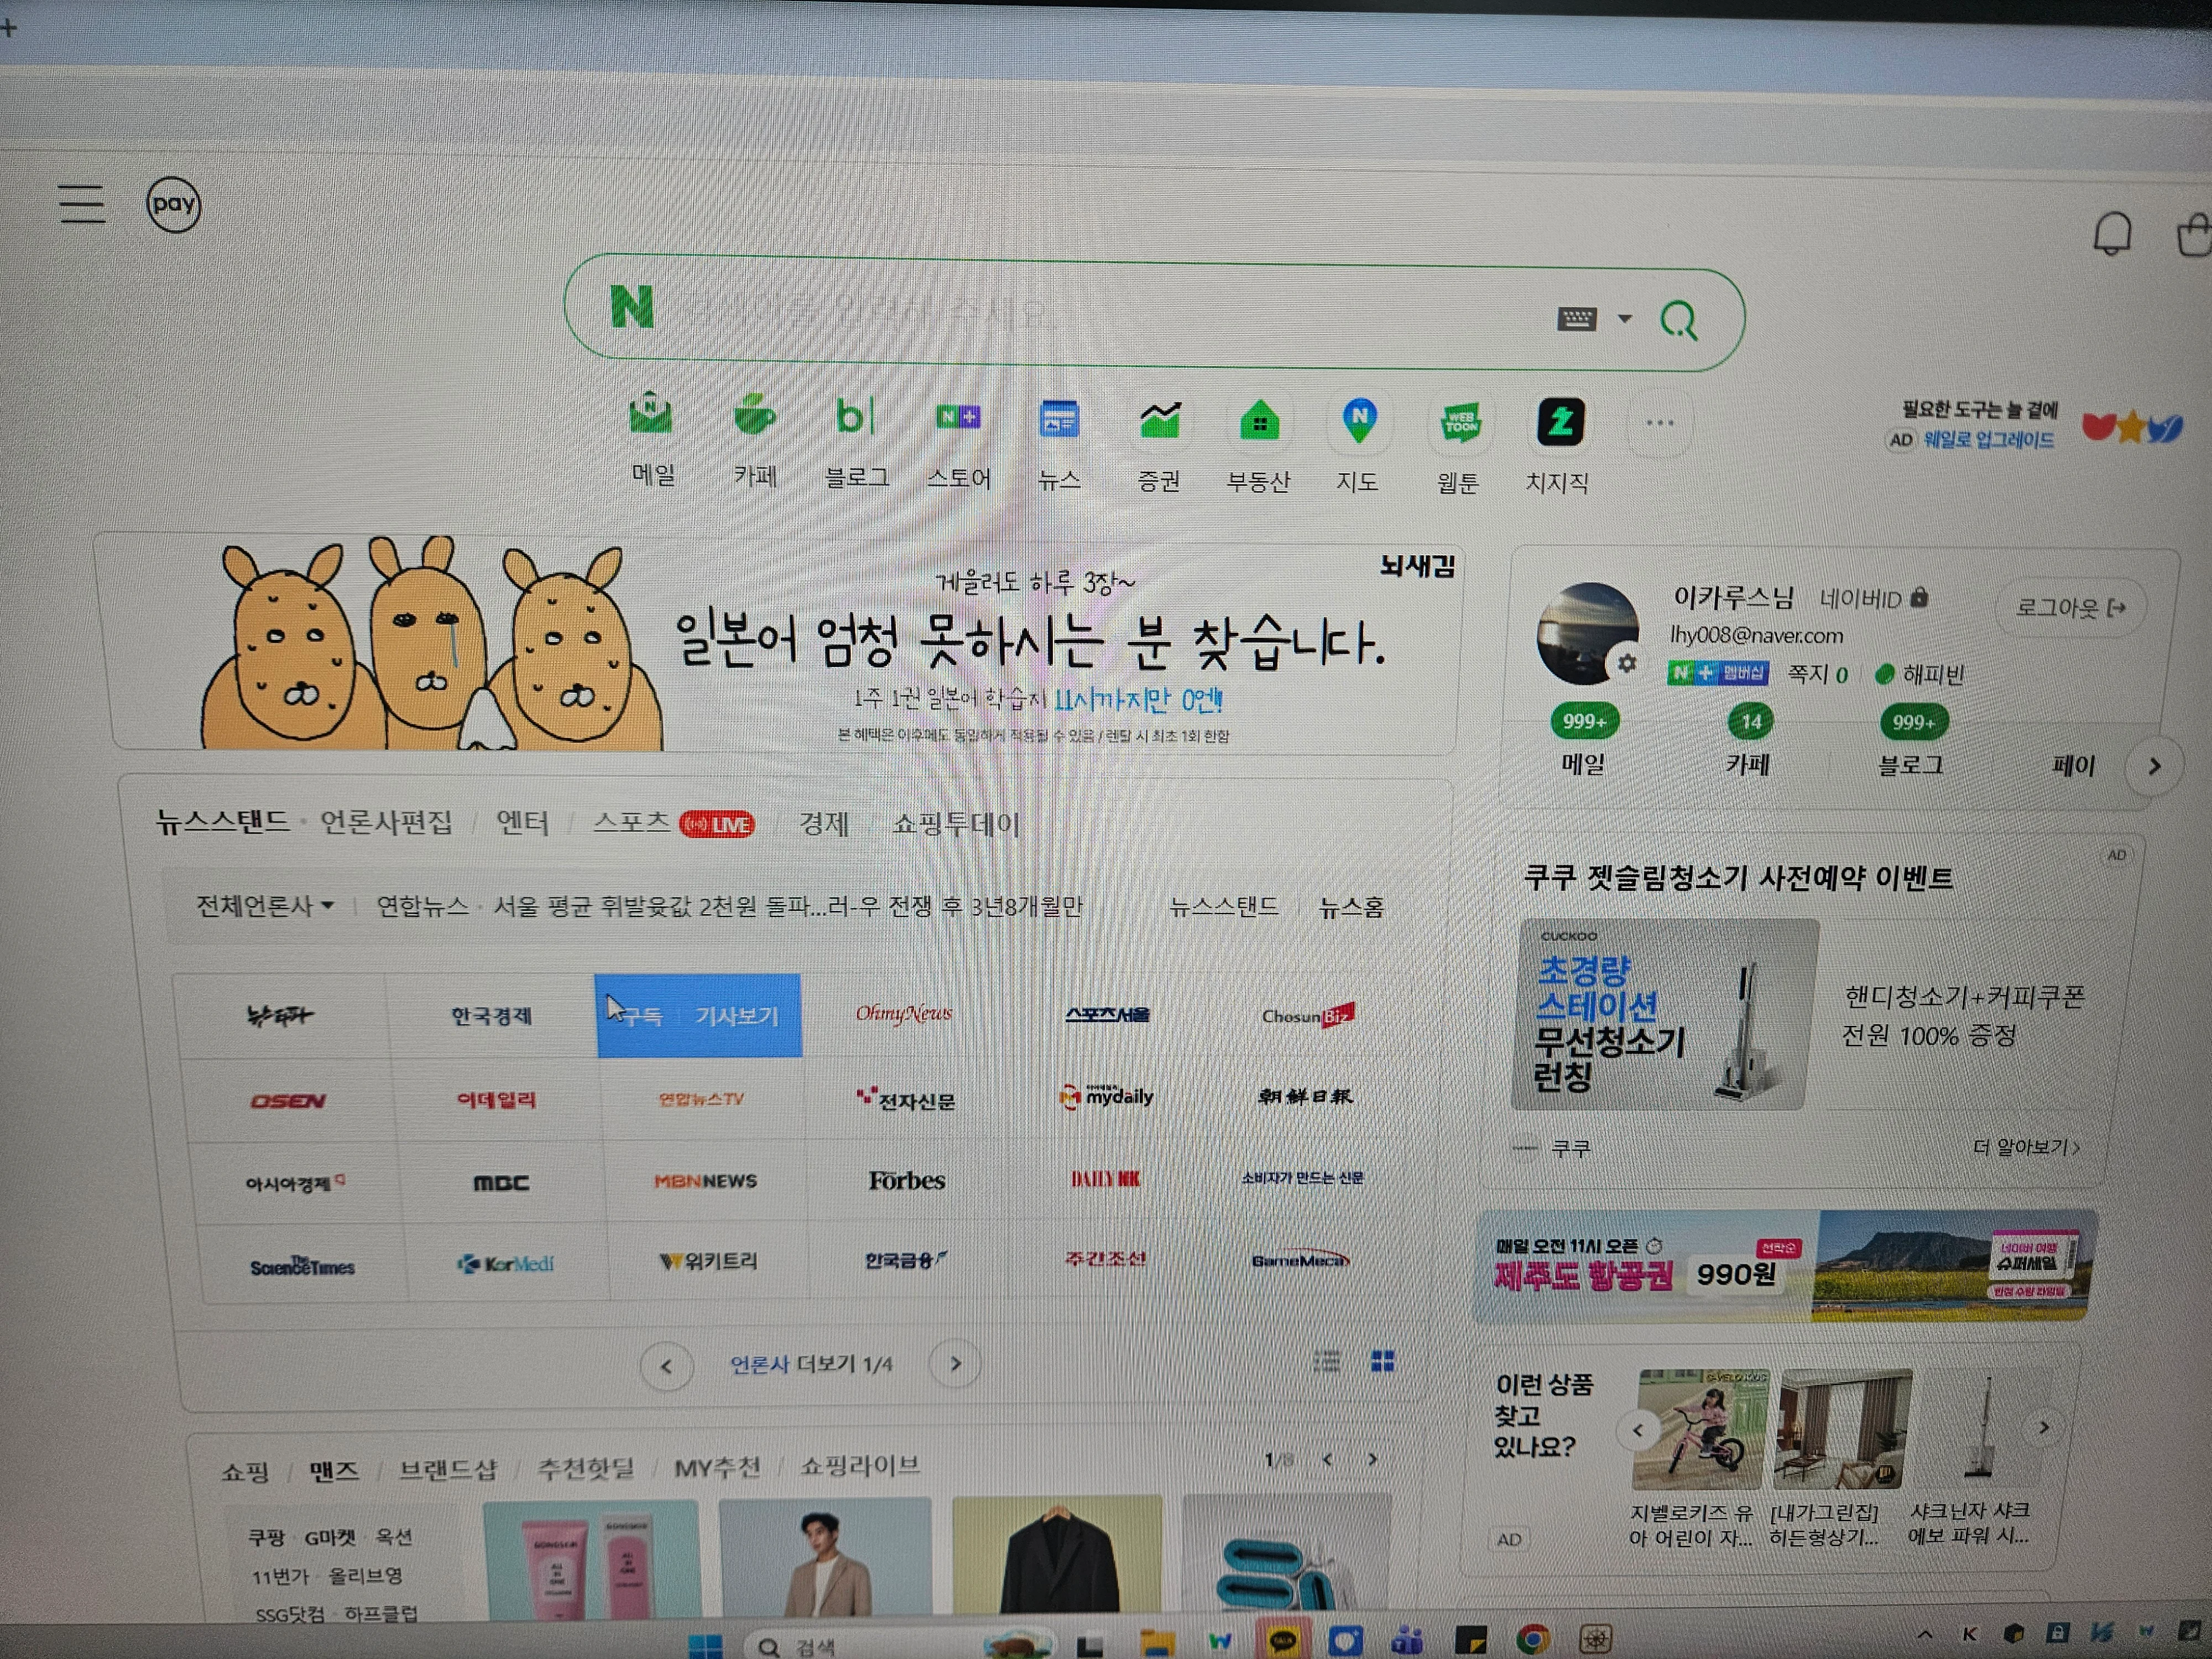Click the 로그아웃 button
This screenshot has height=1659, width=2212.
click(x=2070, y=607)
